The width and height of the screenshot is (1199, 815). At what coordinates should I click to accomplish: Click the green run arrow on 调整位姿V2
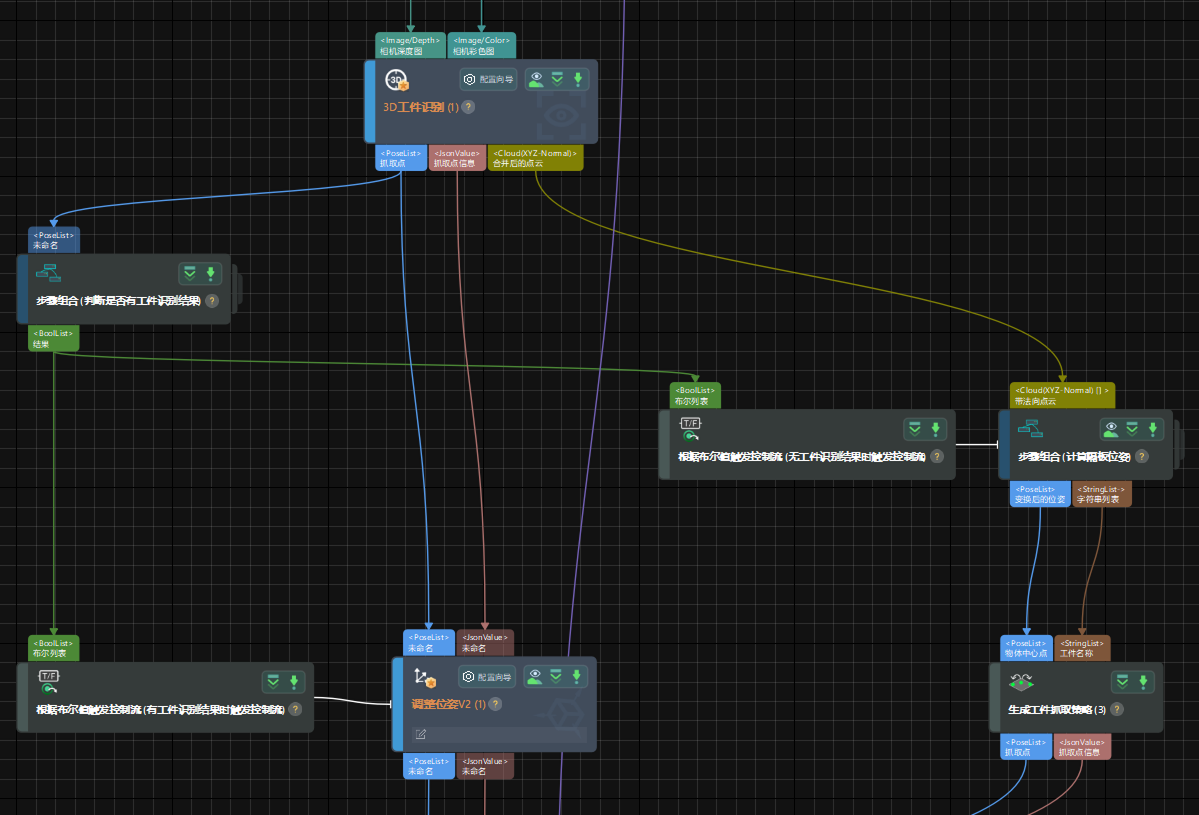[577, 677]
